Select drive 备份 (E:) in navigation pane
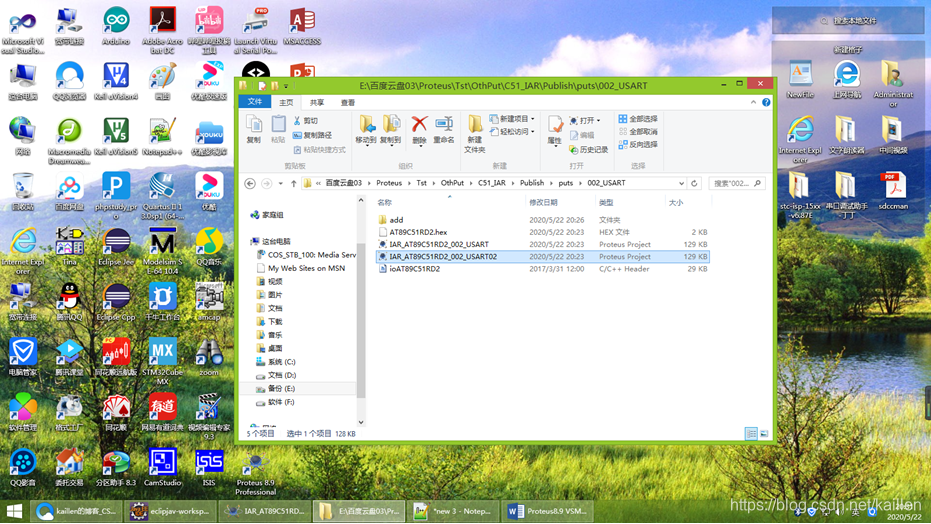 [x=281, y=389]
